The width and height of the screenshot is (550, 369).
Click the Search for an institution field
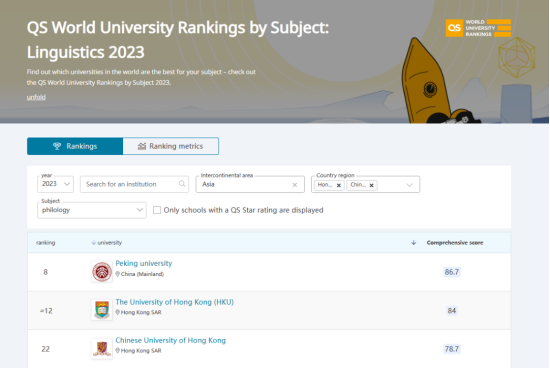click(134, 184)
